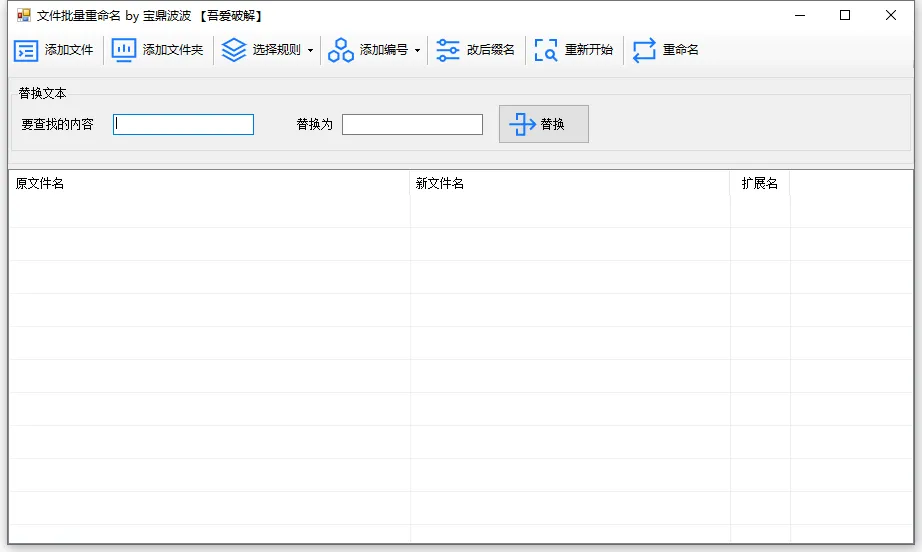The width and height of the screenshot is (922, 552).
Task: Sort by the 原文件名 column header
Action: [209, 183]
